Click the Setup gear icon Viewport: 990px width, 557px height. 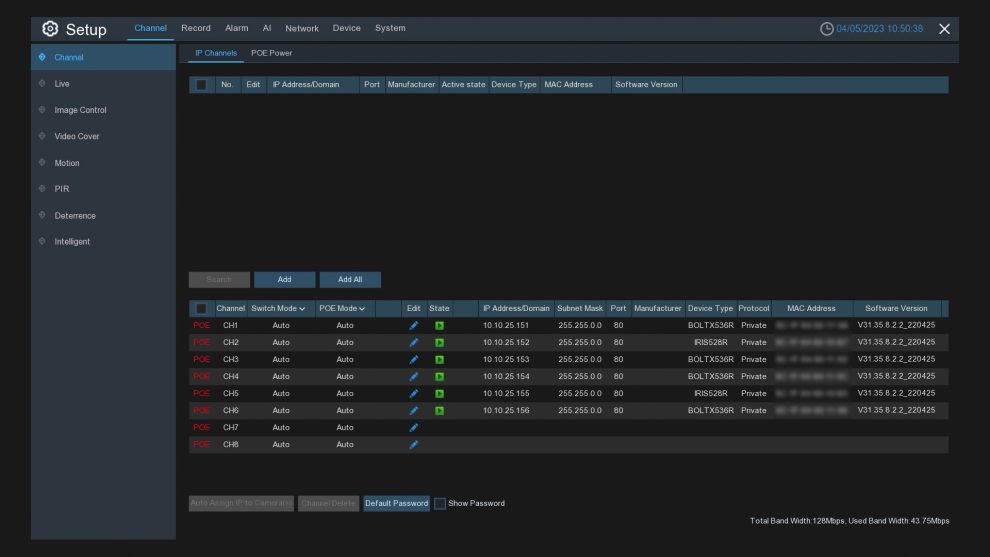pyautogui.click(x=50, y=29)
